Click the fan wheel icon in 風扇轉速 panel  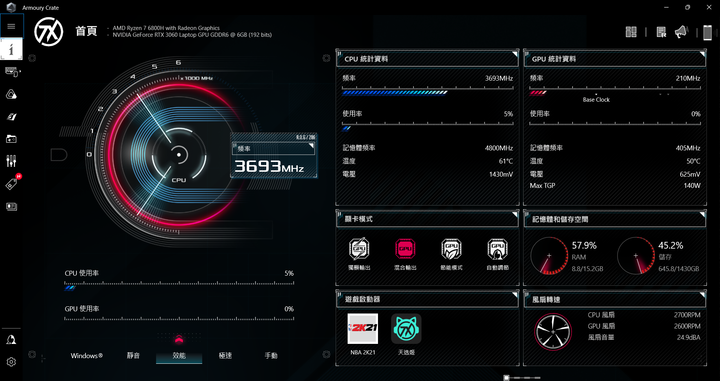[x=553, y=331]
